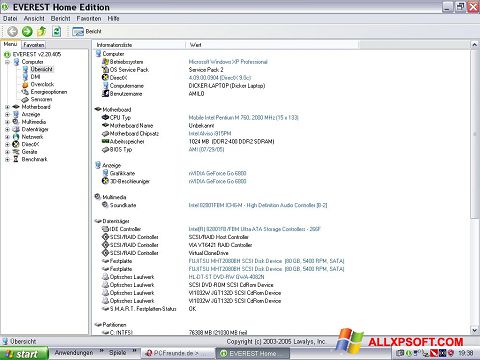The width and height of the screenshot is (480, 360).
Task: Open the Intel Alviso i915PM chipset link
Action: (210, 133)
